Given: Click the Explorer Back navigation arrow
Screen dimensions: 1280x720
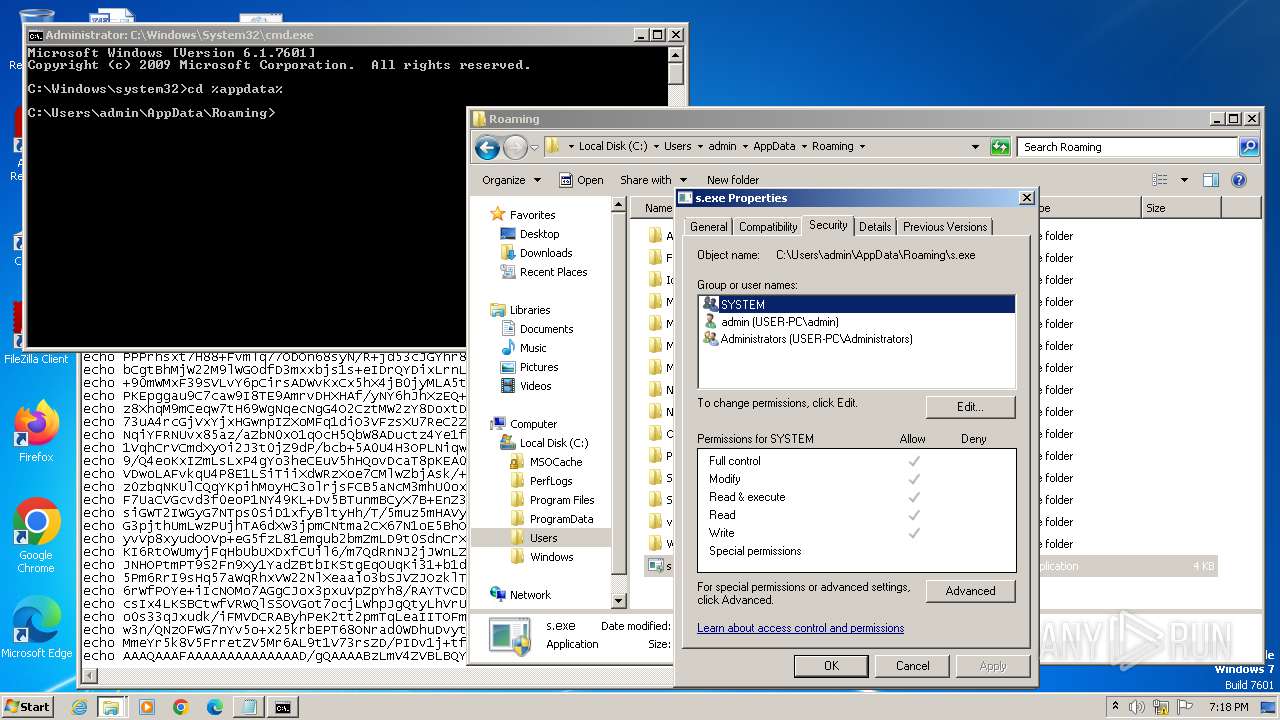Looking at the screenshot, I should (x=487, y=148).
